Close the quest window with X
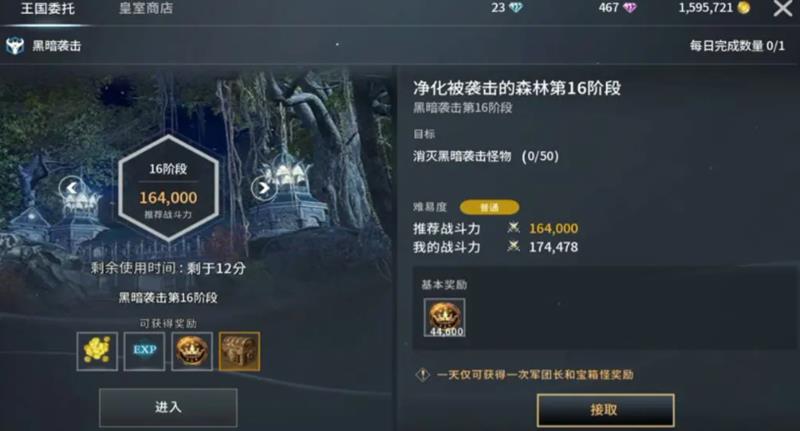800x431 pixels. [x=783, y=8]
